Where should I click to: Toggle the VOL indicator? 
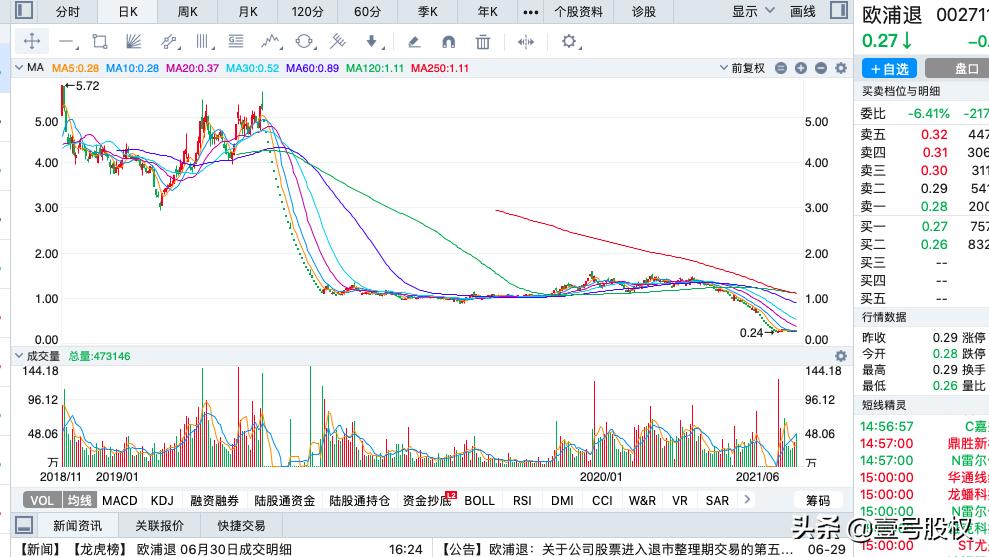coord(42,500)
